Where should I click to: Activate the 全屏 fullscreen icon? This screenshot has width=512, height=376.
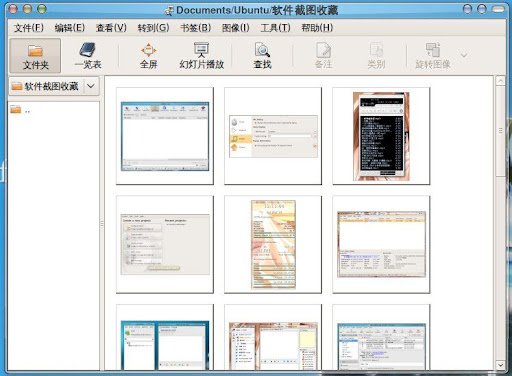pos(149,56)
